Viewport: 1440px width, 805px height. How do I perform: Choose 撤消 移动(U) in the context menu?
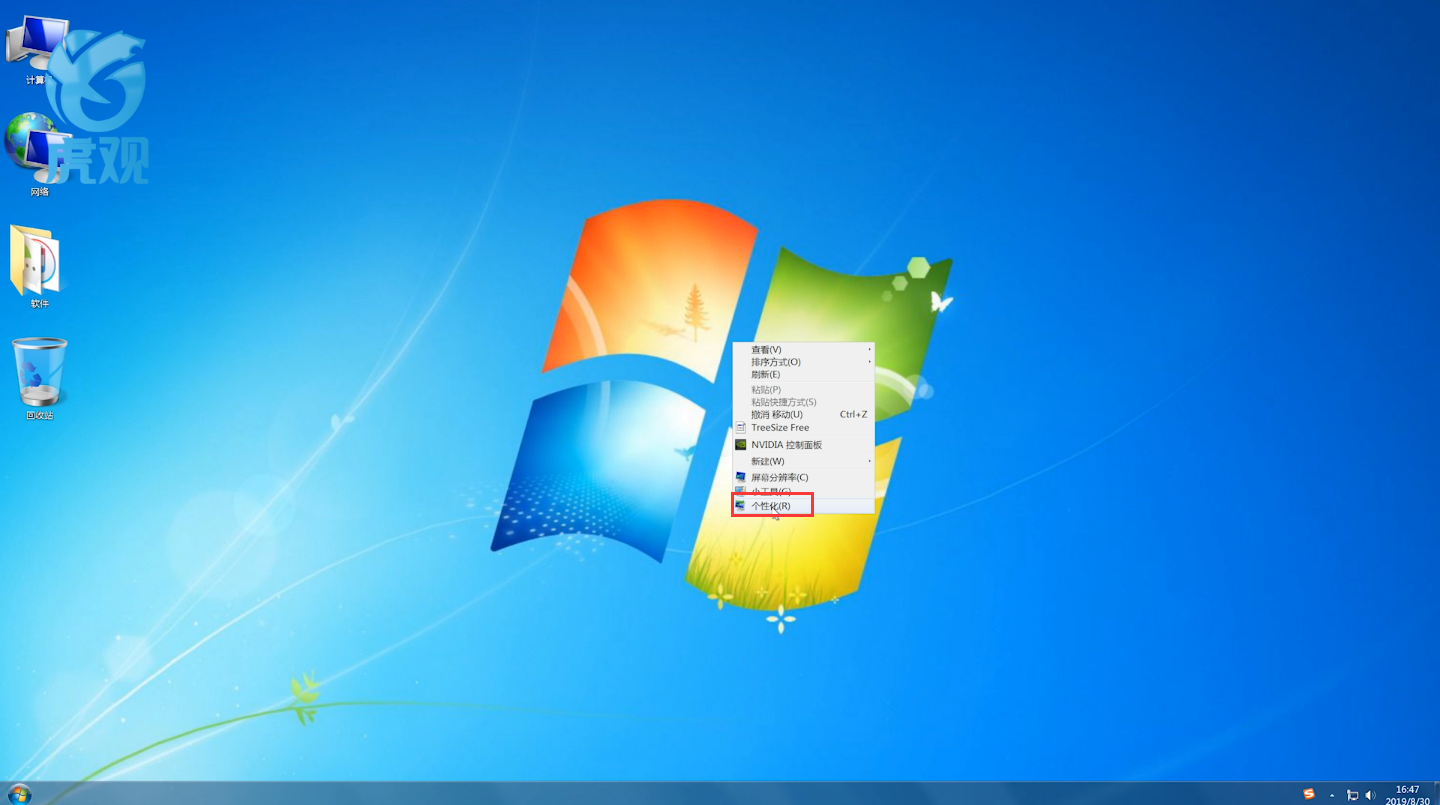pos(804,414)
